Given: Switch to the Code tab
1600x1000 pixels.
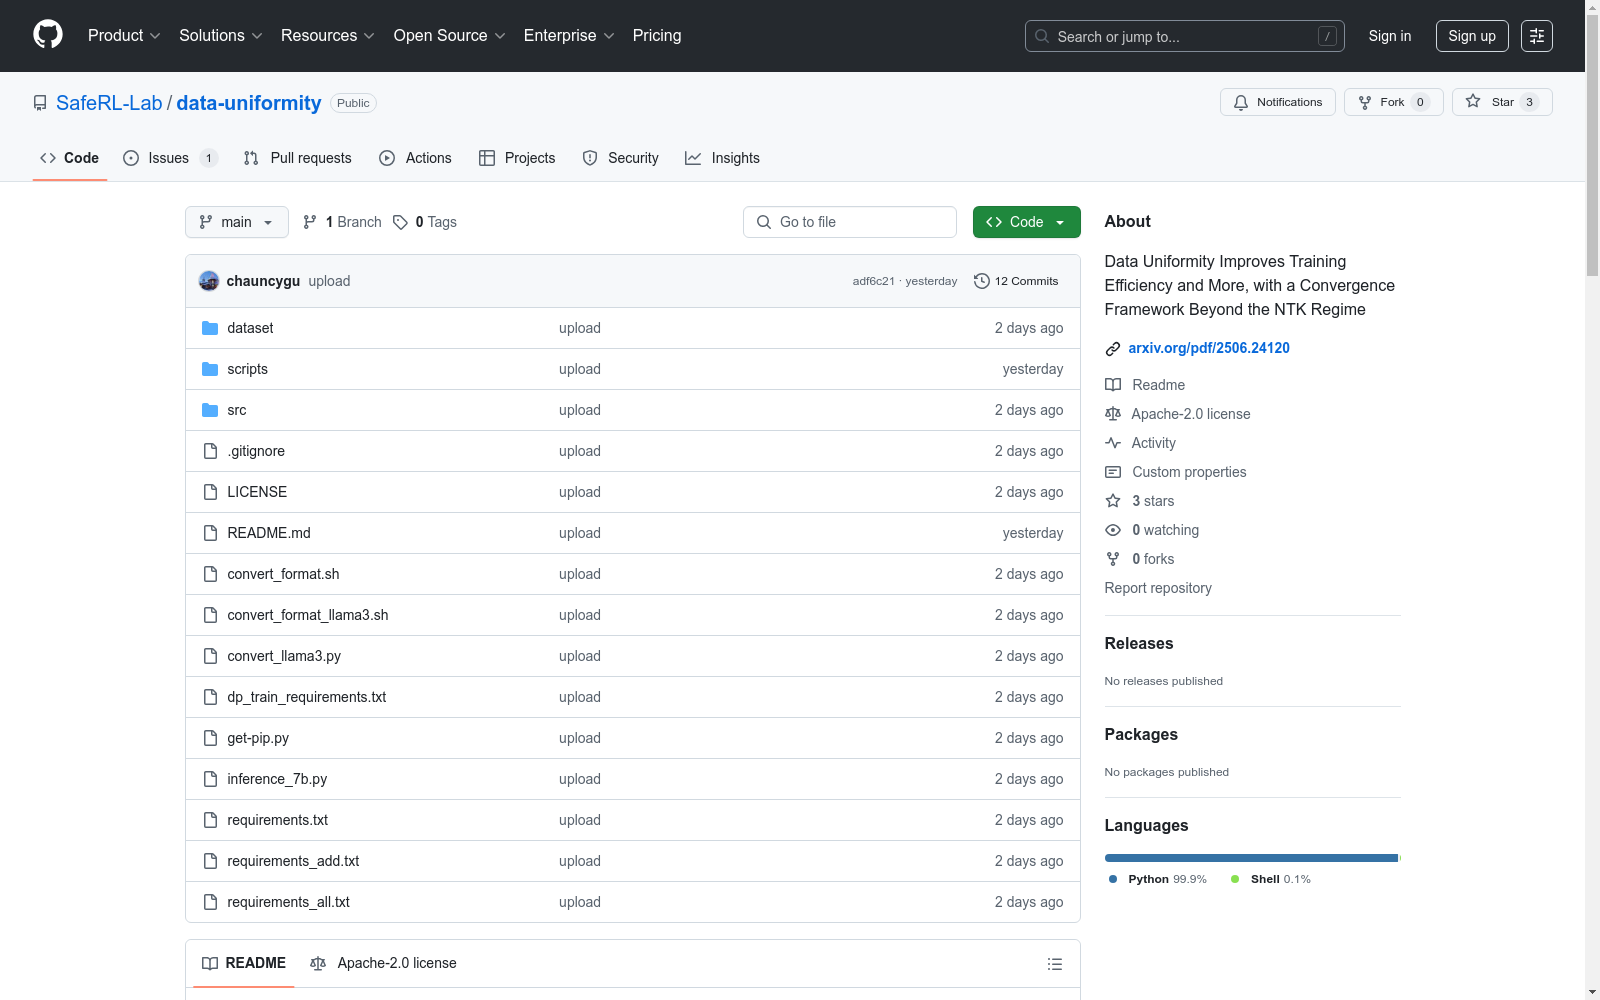Looking at the screenshot, I should pos(70,158).
